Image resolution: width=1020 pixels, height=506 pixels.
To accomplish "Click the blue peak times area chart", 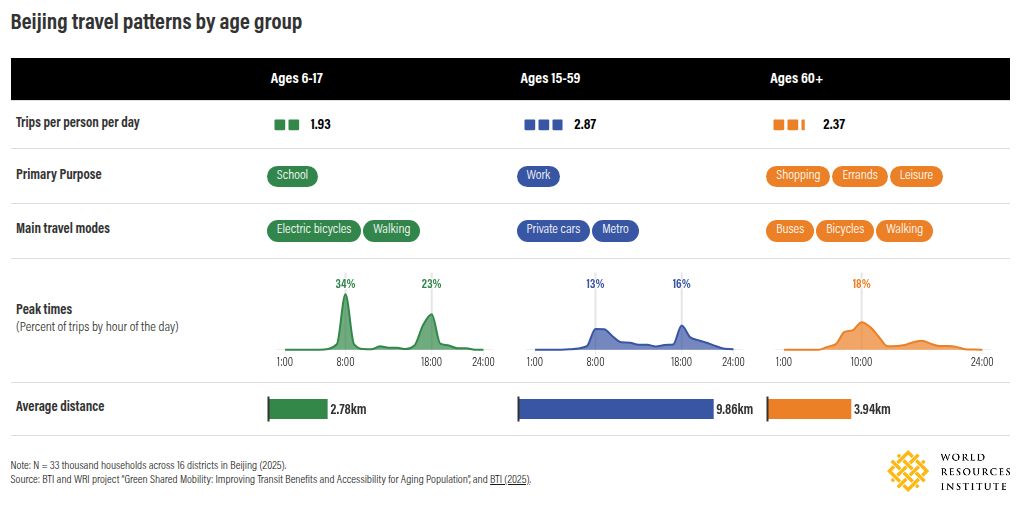I will 634,336.
